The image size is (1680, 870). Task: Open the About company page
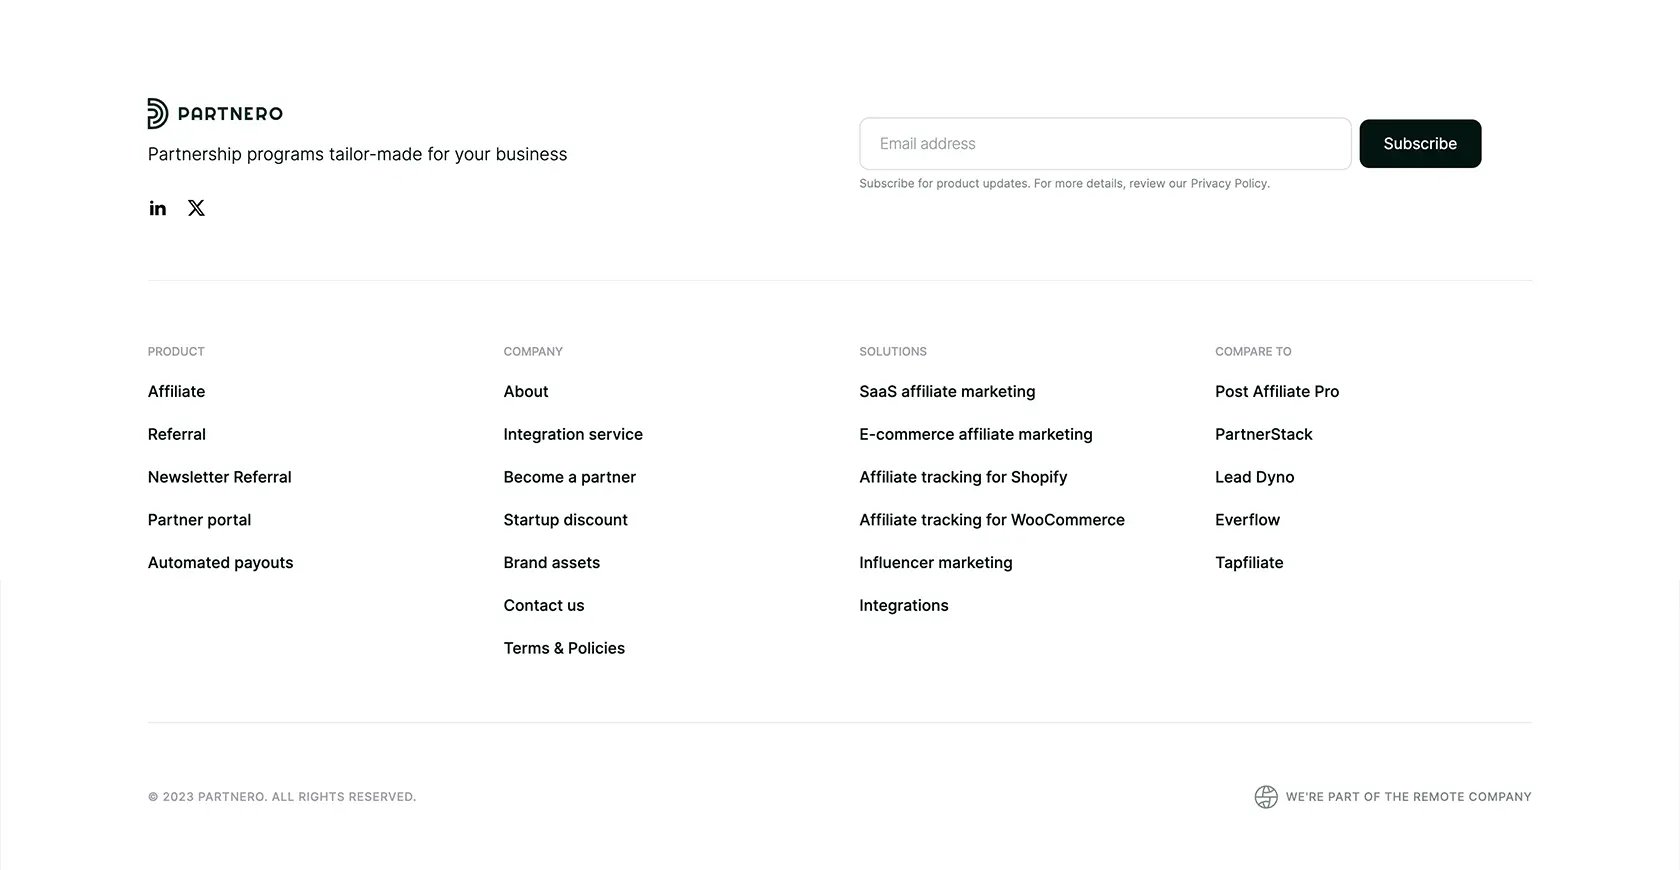tap(526, 392)
